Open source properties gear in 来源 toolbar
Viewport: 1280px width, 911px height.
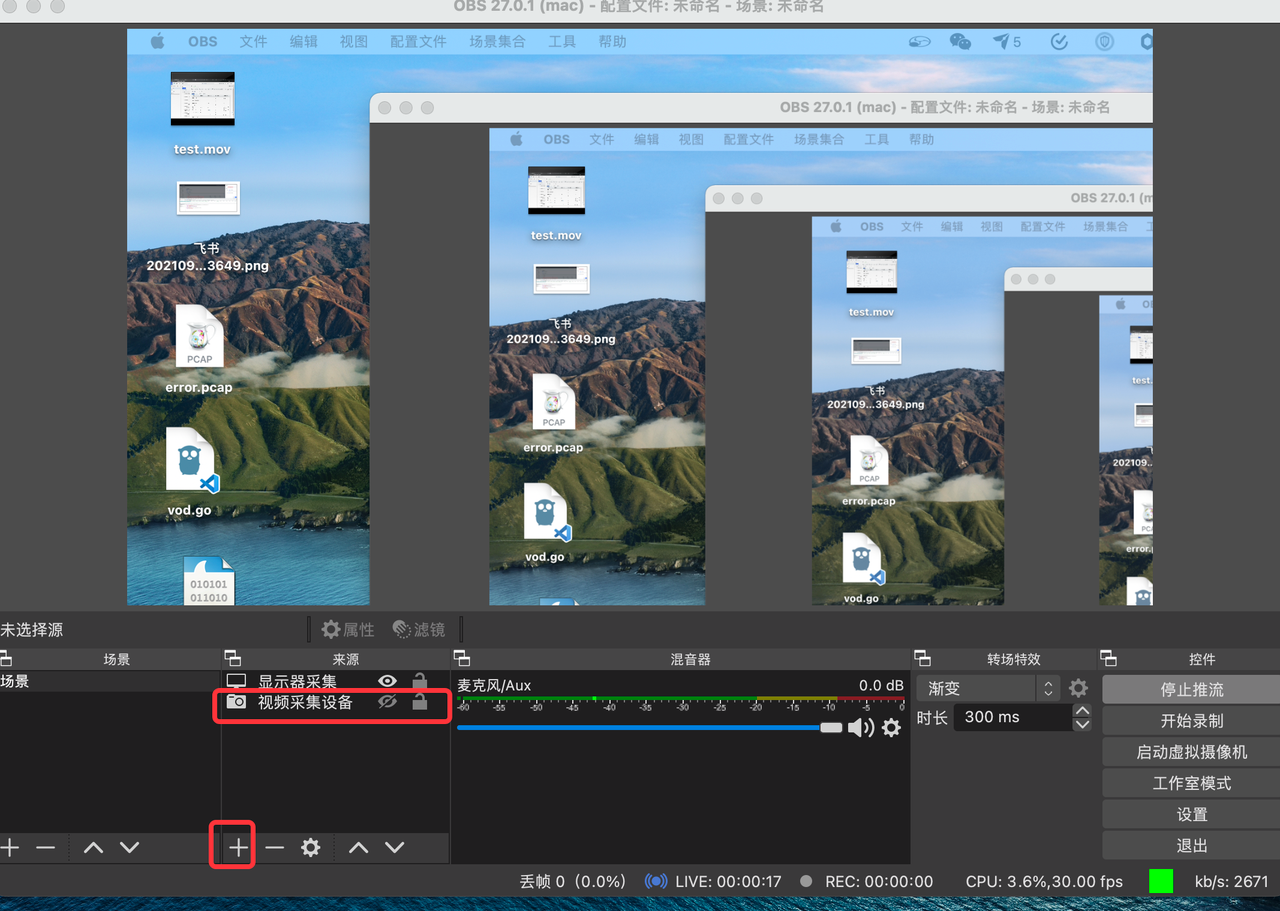pos(311,847)
